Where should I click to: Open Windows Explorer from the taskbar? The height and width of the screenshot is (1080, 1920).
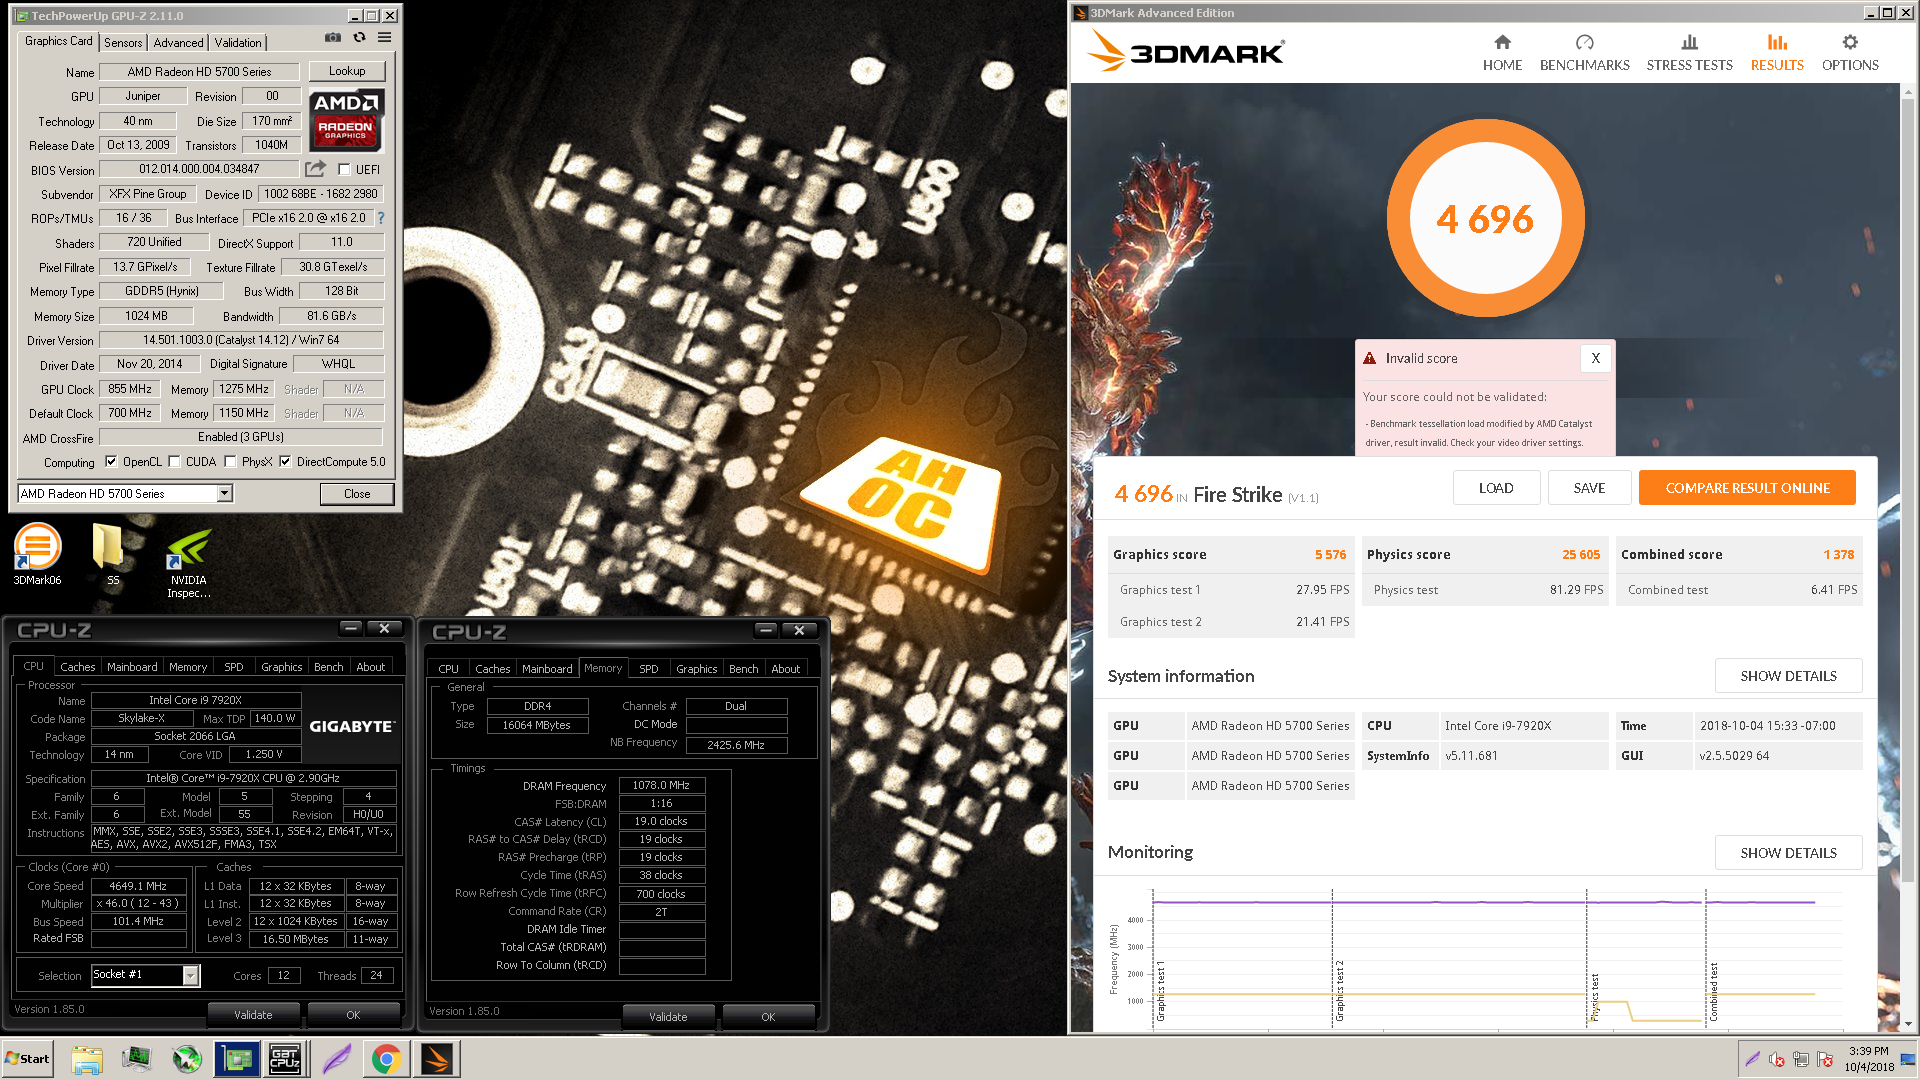(x=87, y=1059)
